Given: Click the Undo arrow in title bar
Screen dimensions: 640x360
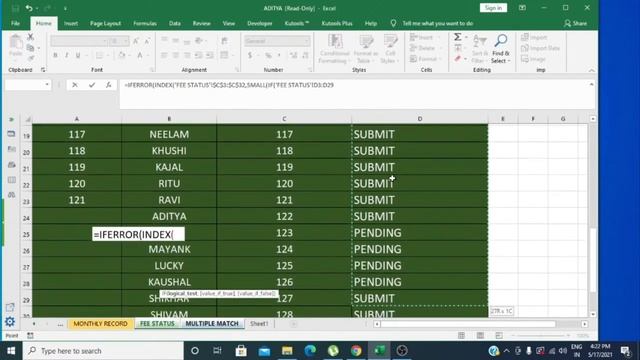Looking at the screenshot, I should [29, 8].
